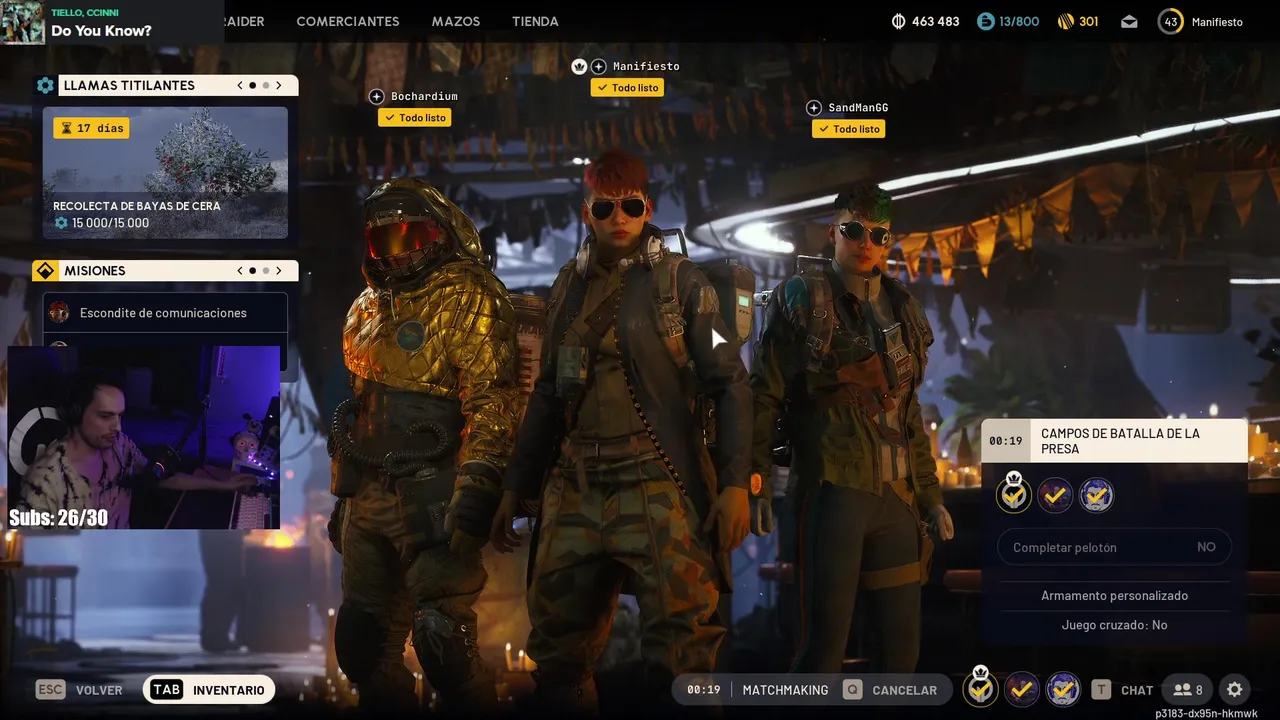
Task: Open the Tienda tab
Action: (x=535, y=21)
